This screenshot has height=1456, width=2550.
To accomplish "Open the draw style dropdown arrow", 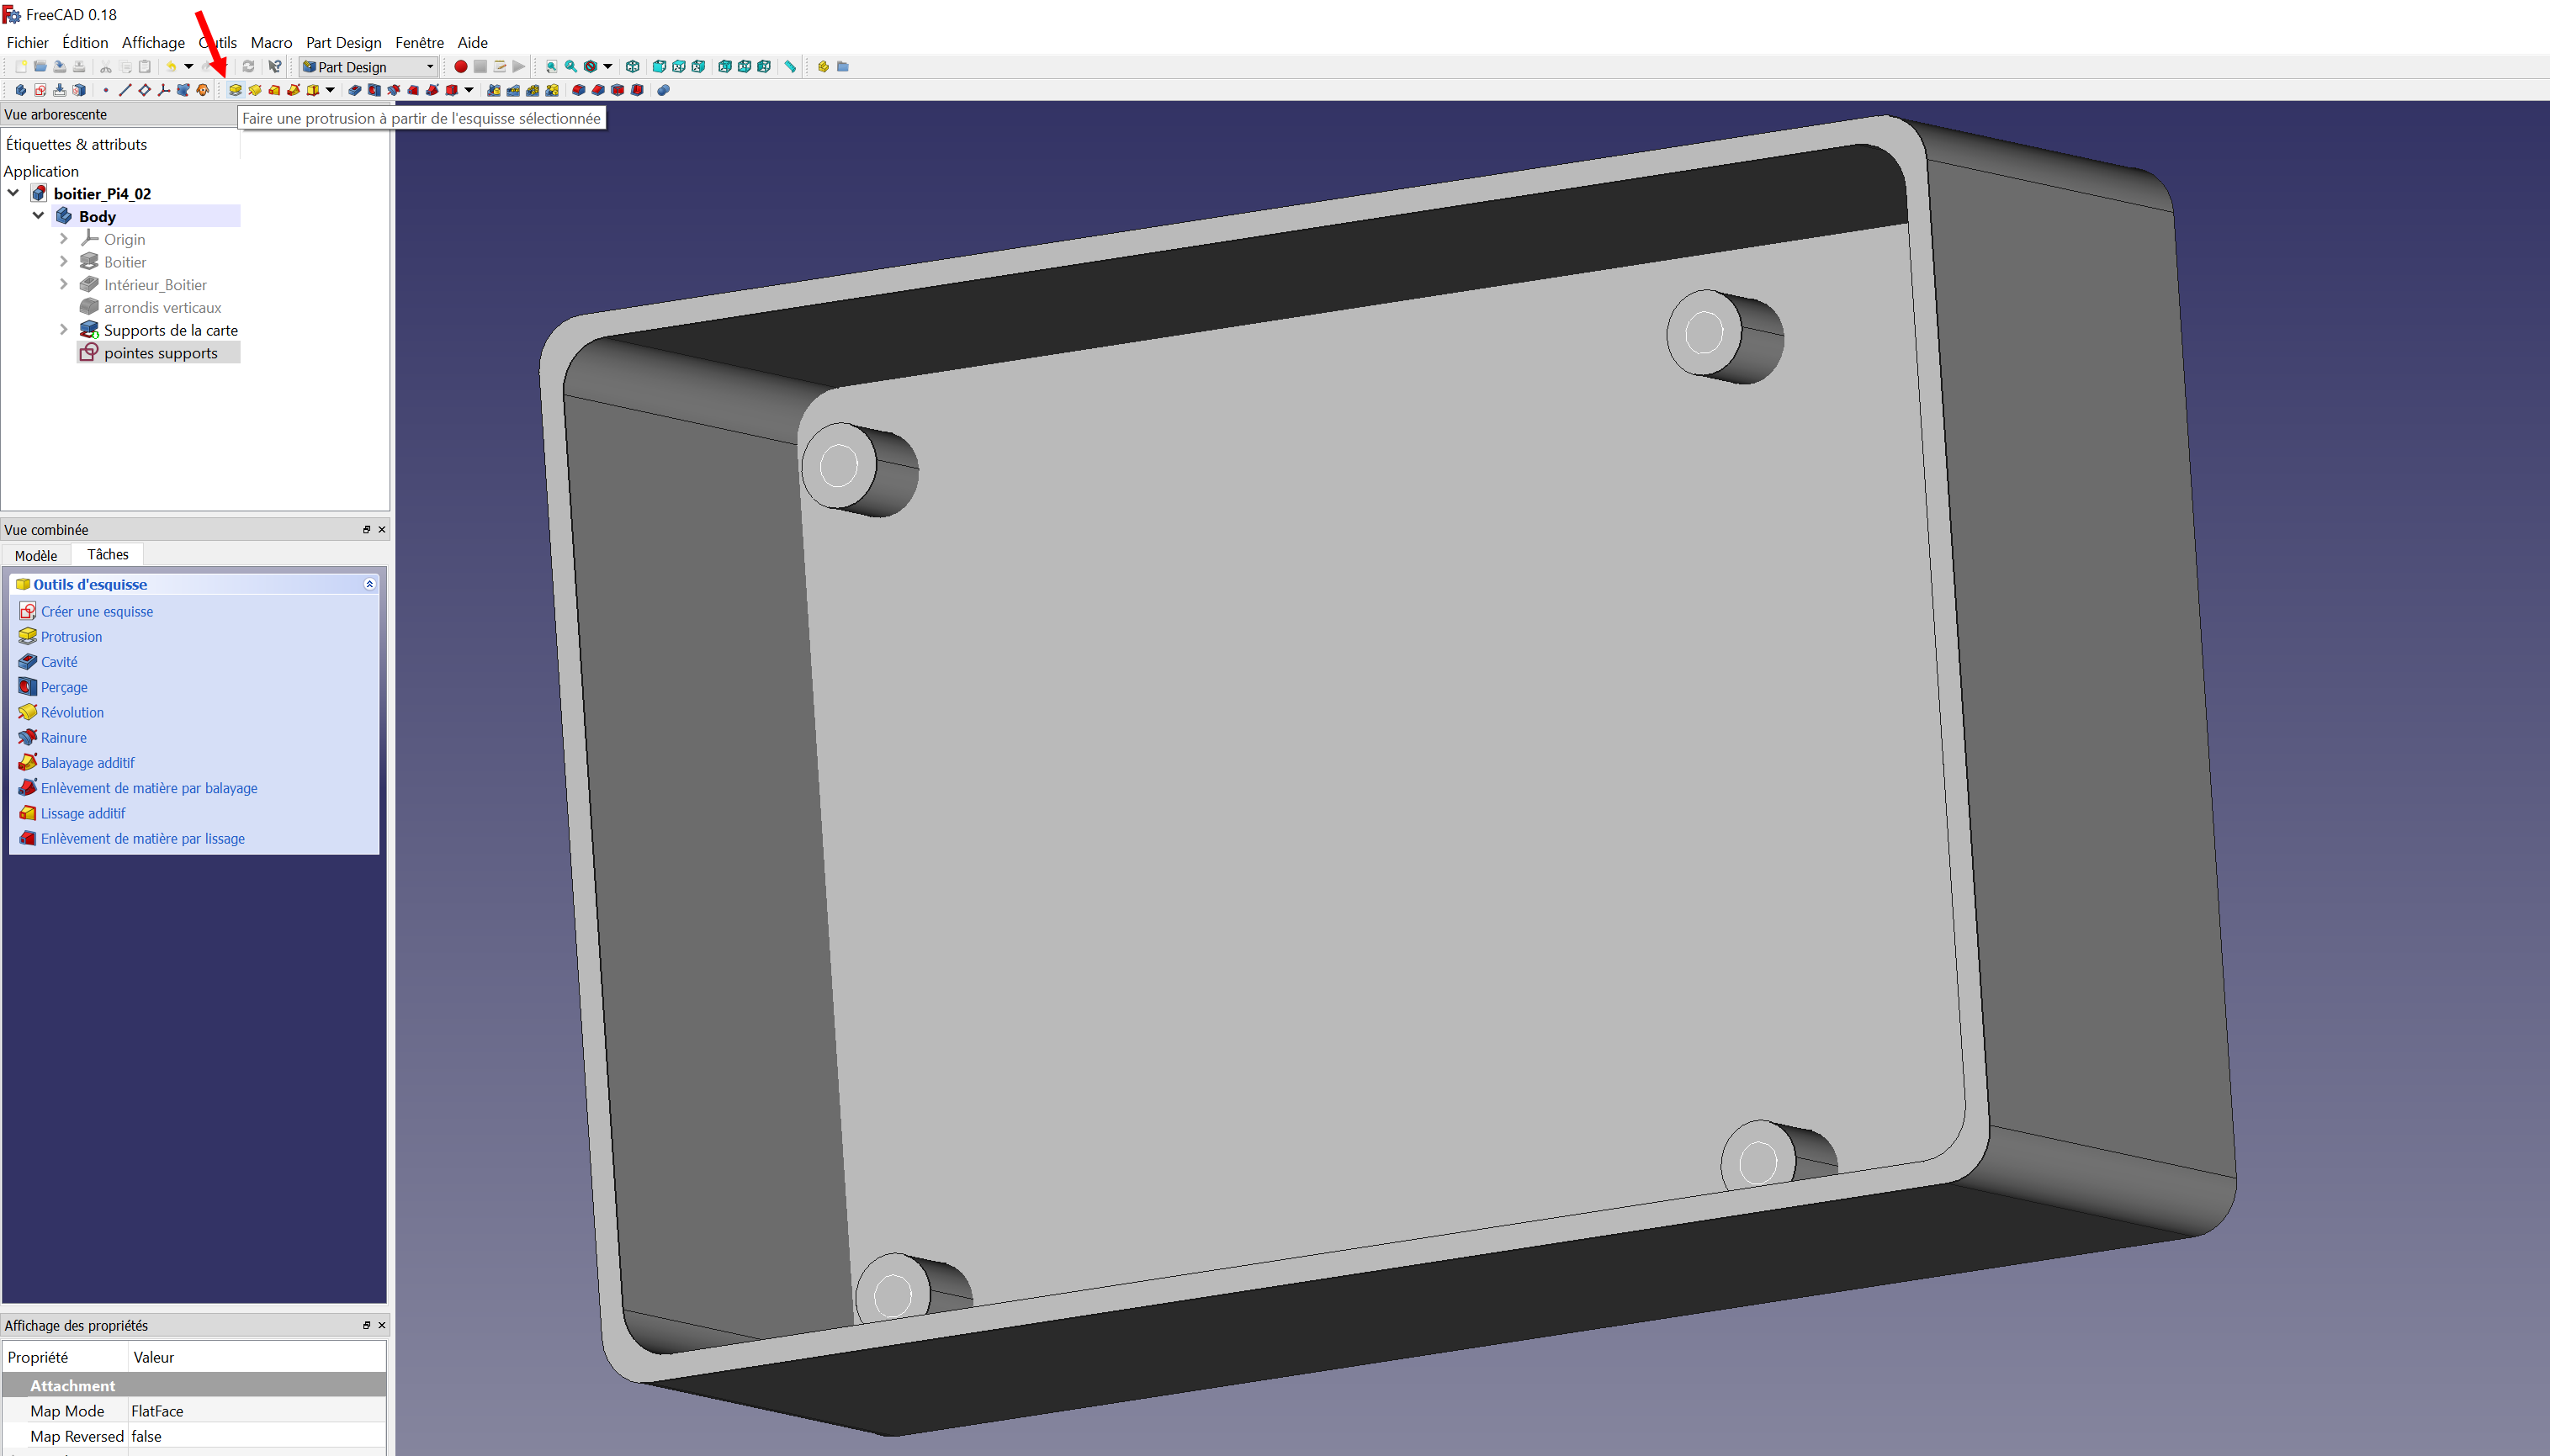I will tap(608, 67).
